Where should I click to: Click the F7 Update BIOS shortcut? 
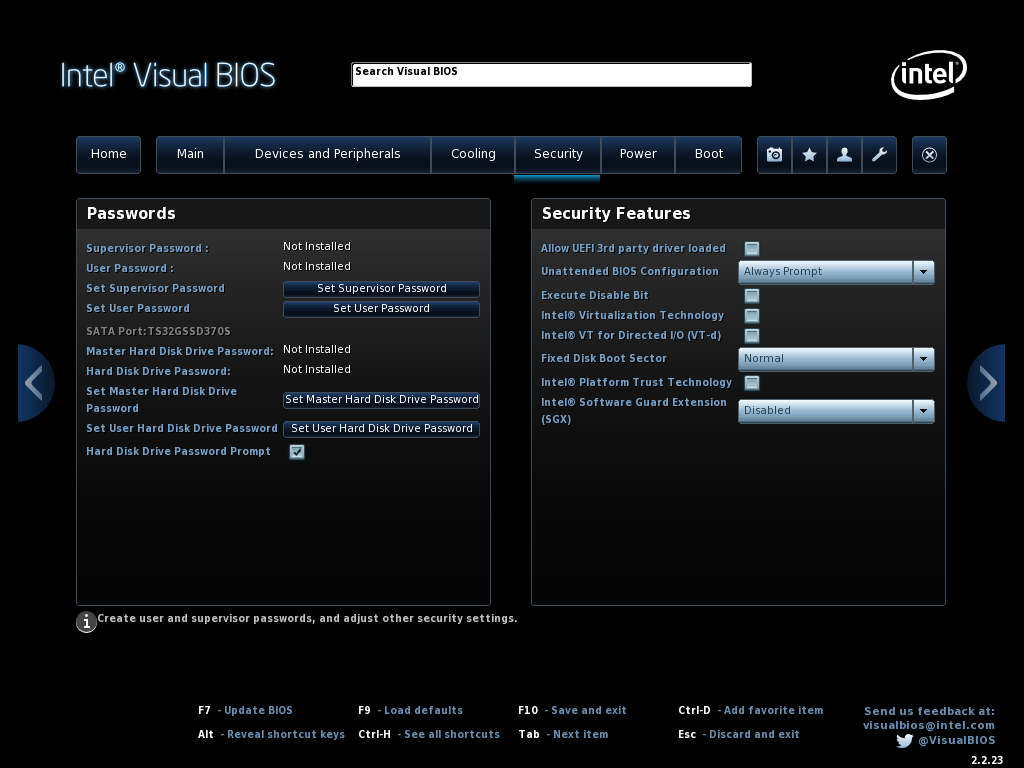pyautogui.click(x=246, y=711)
